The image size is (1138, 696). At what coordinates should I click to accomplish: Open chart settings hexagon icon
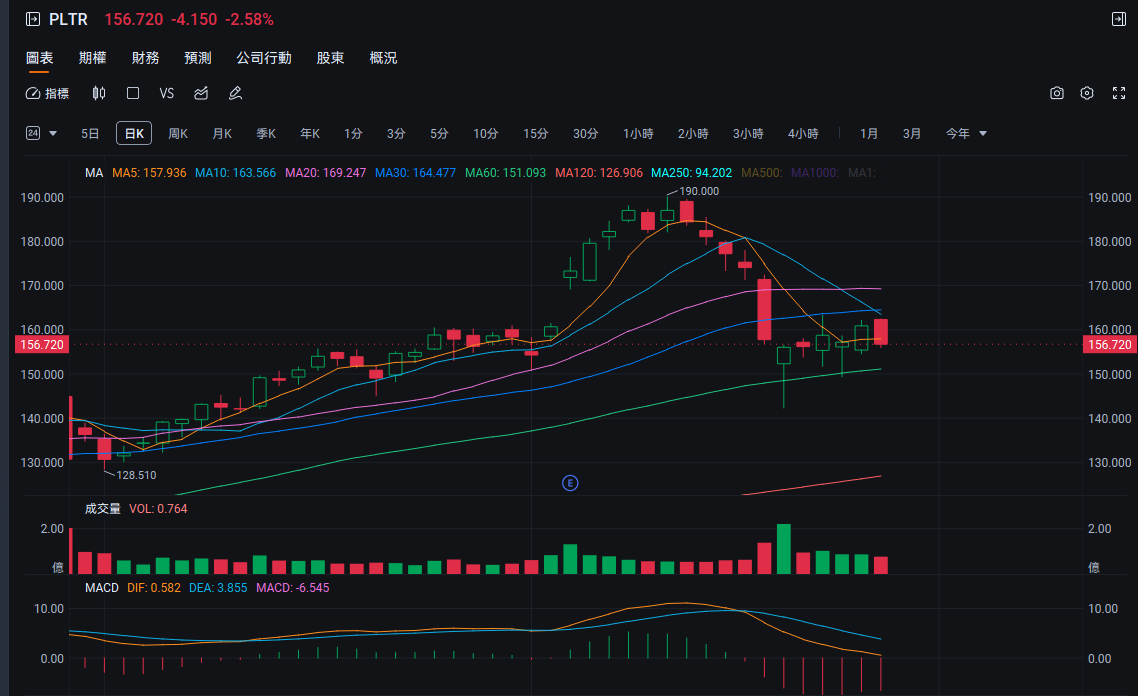click(1087, 93)
